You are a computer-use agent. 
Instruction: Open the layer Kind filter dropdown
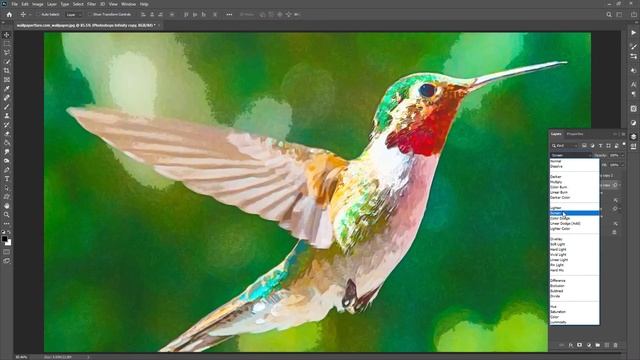click(x=565, y=146)
